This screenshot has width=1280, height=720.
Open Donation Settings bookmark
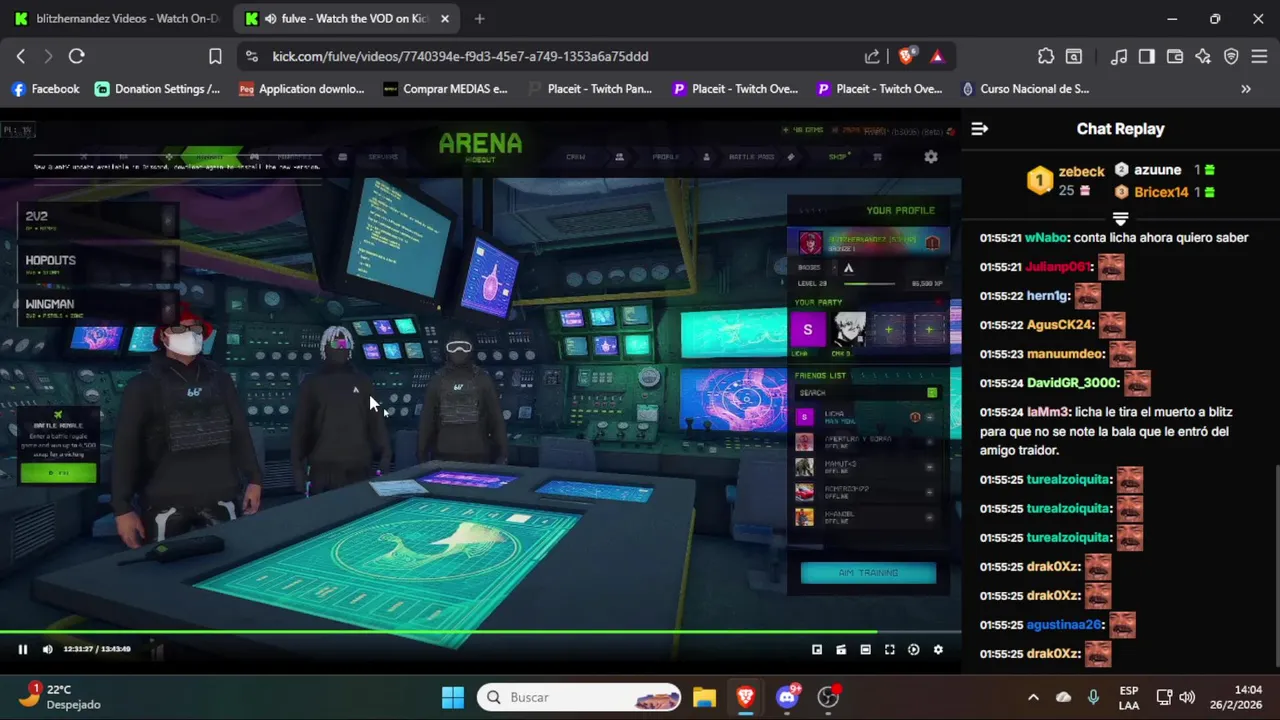[157, 89]
